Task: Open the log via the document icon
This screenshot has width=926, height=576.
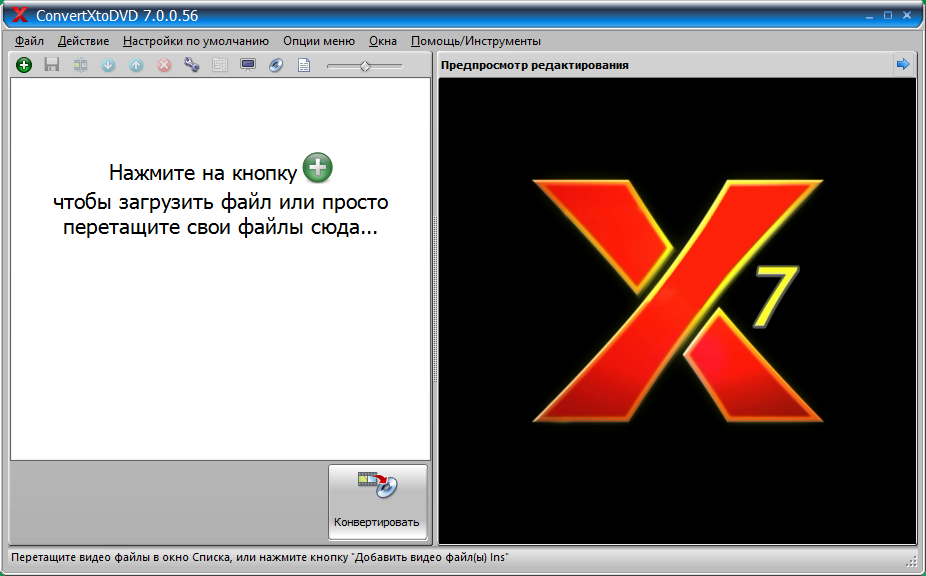Action: pos(303,64)
